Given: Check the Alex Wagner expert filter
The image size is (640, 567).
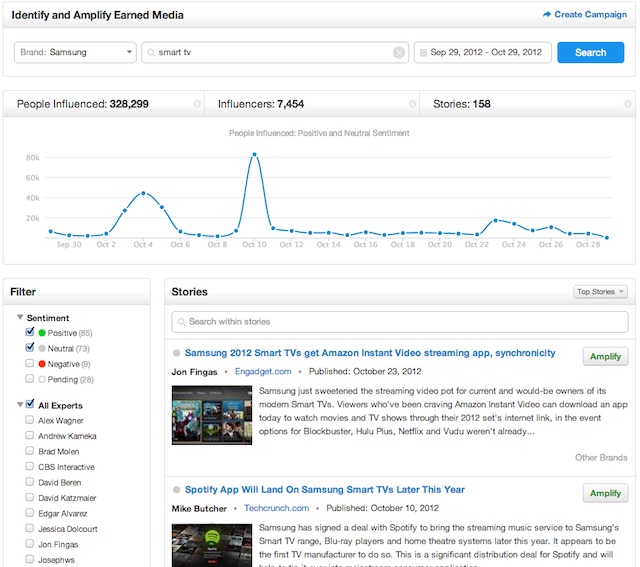Looking at the screenshot, I should (x=29, y=420).
